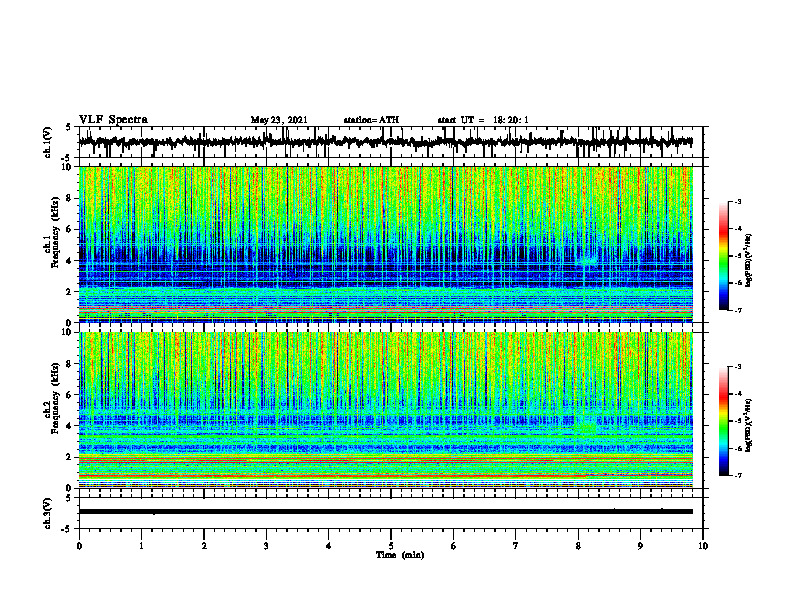
Task: Click time axis tick label '3'
Action: click(x=266, y=546)
